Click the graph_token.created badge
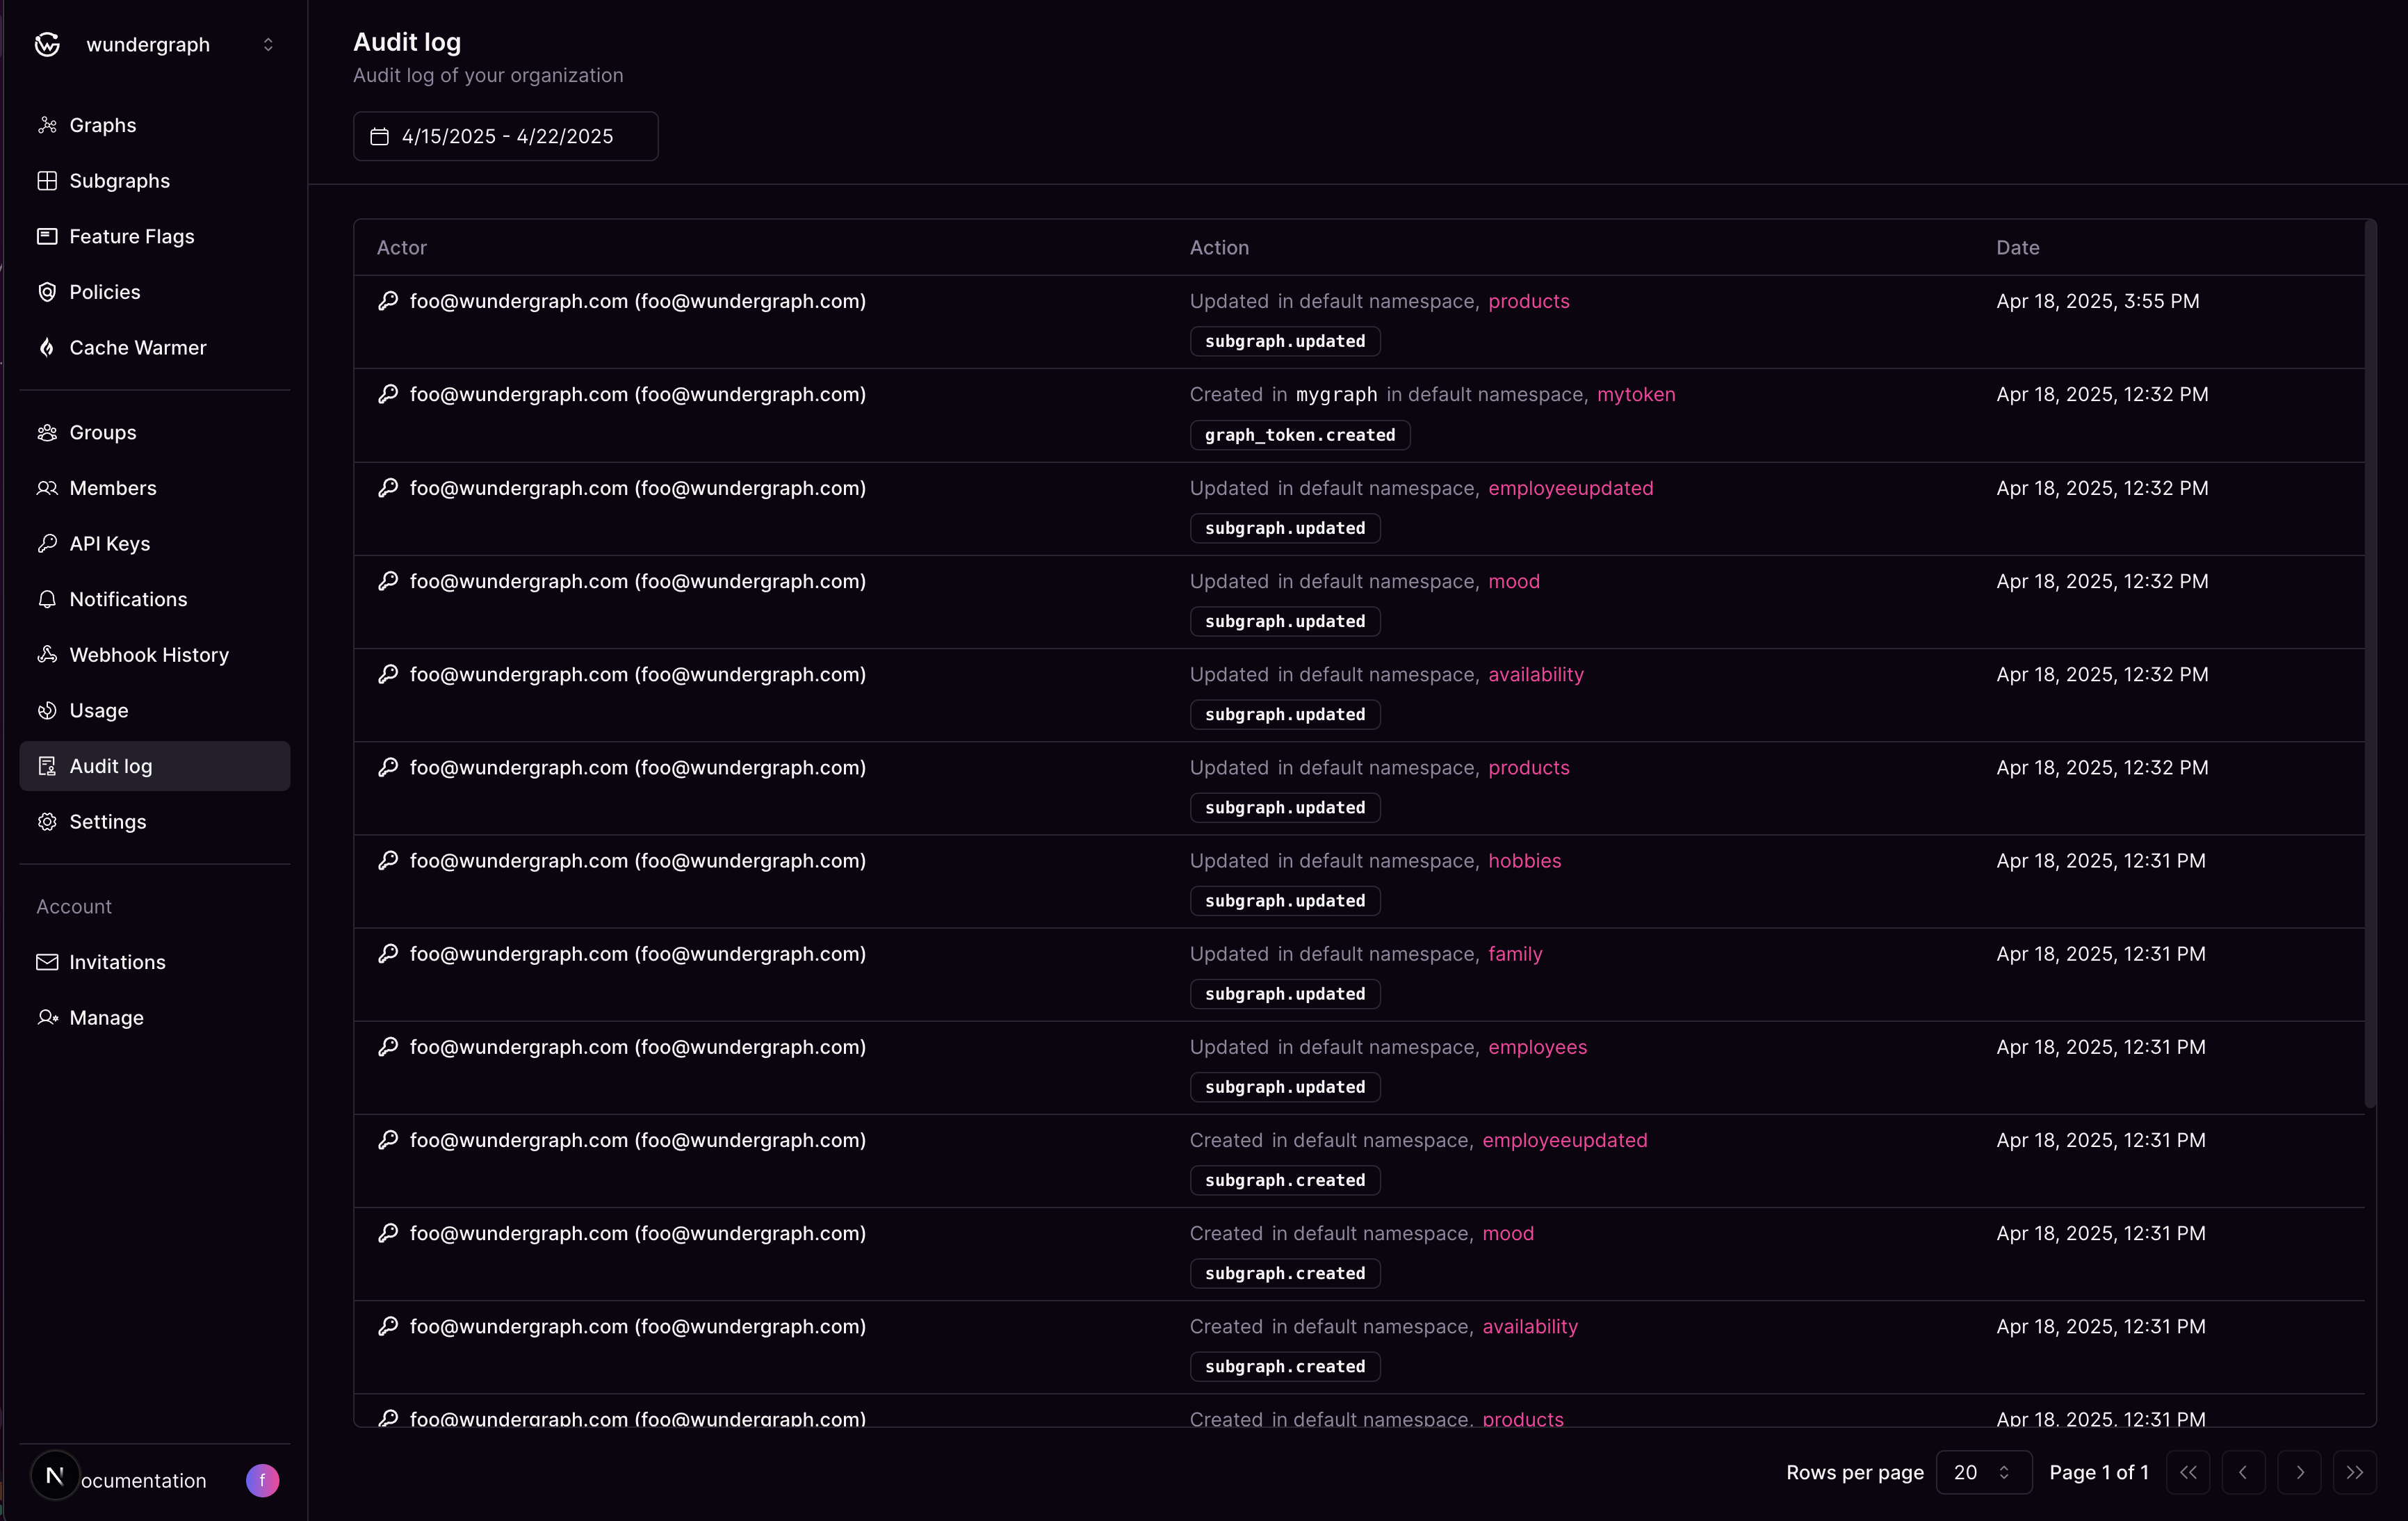This screenshot has width=2408, height=1521. coord(1299,435)
